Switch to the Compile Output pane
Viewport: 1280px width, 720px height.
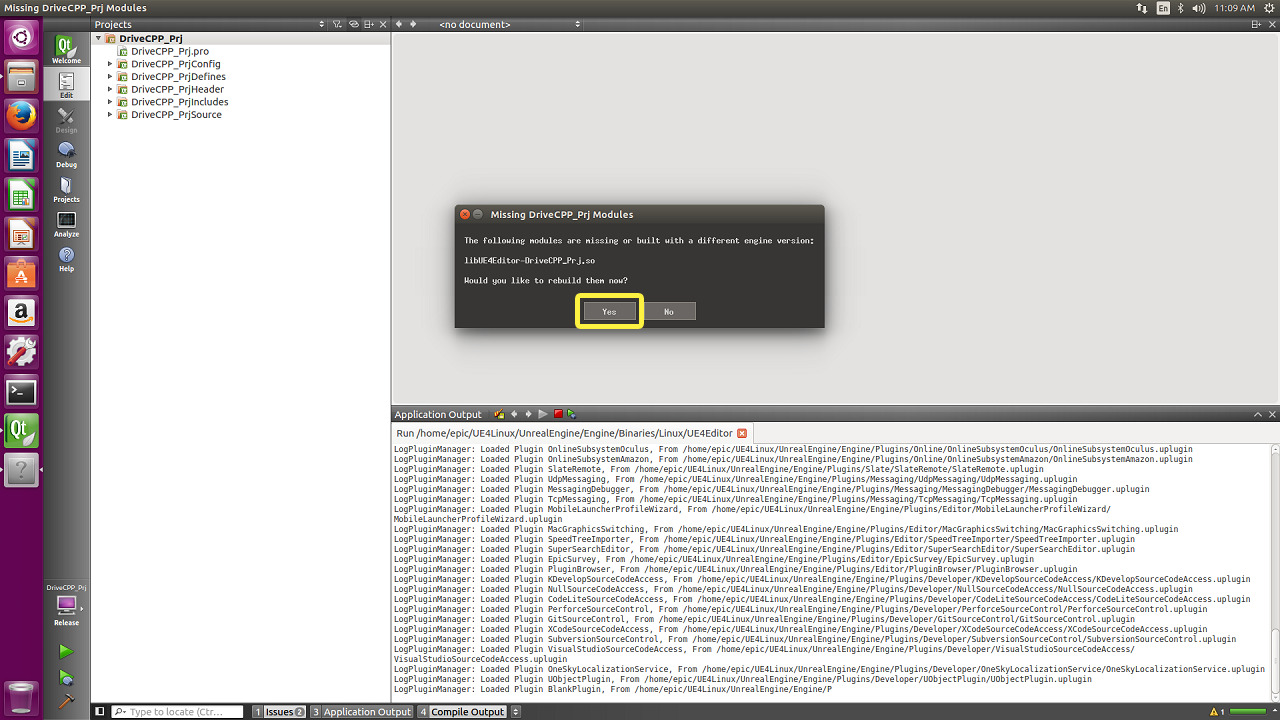463,712
